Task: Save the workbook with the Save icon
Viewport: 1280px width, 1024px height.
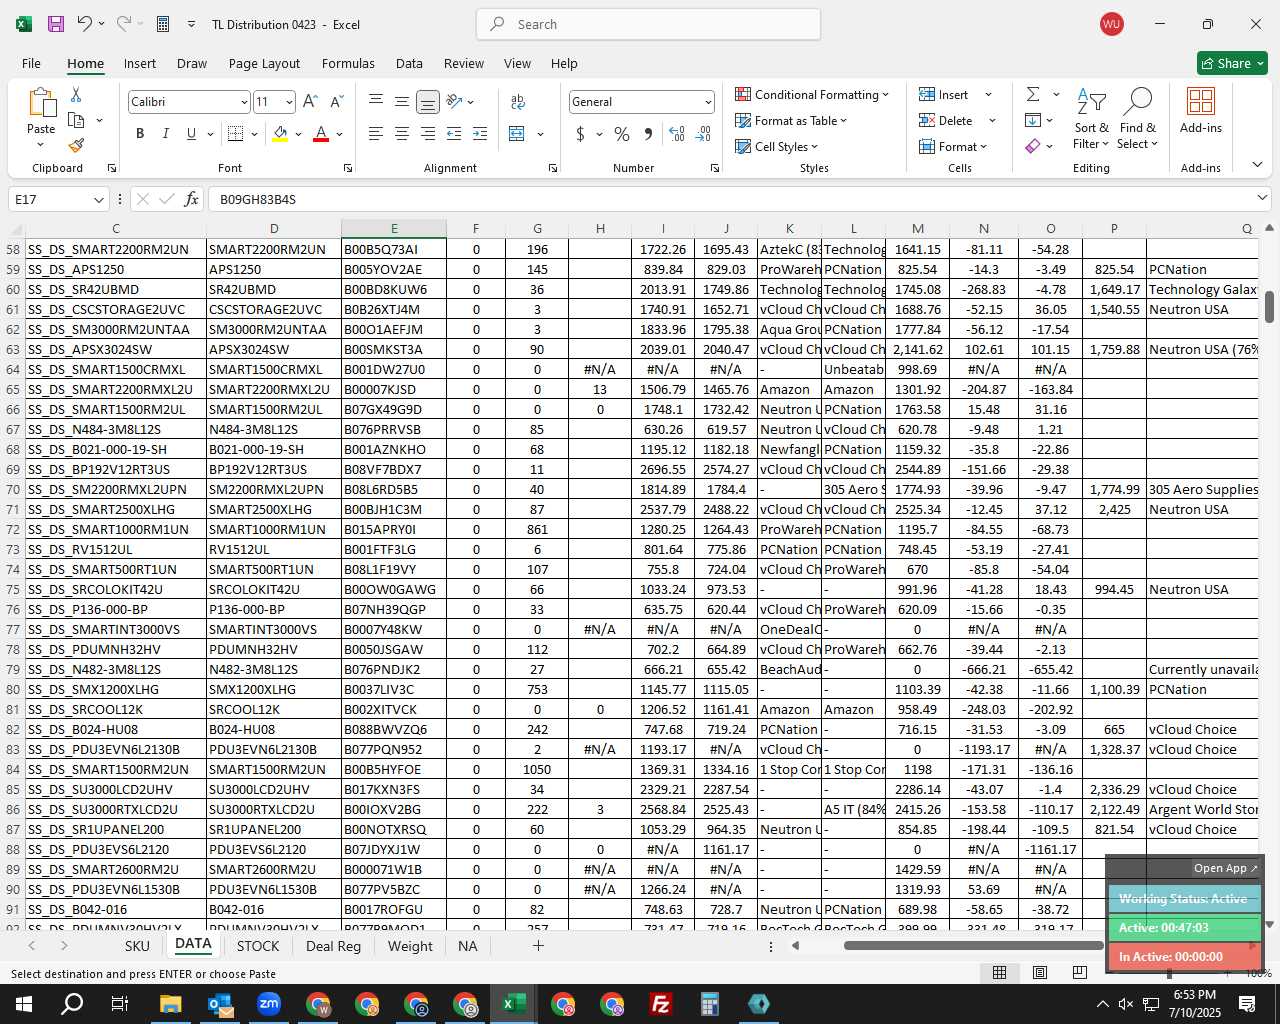Action: tap(56, 24)
